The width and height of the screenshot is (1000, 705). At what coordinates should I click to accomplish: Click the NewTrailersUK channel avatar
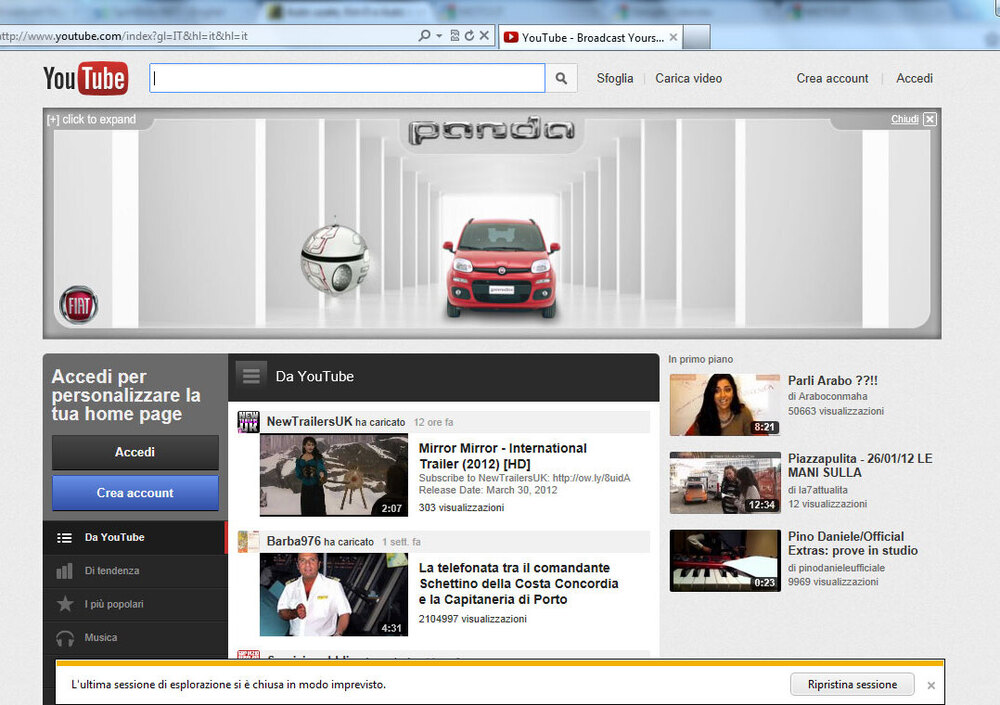tap(248, 422)
